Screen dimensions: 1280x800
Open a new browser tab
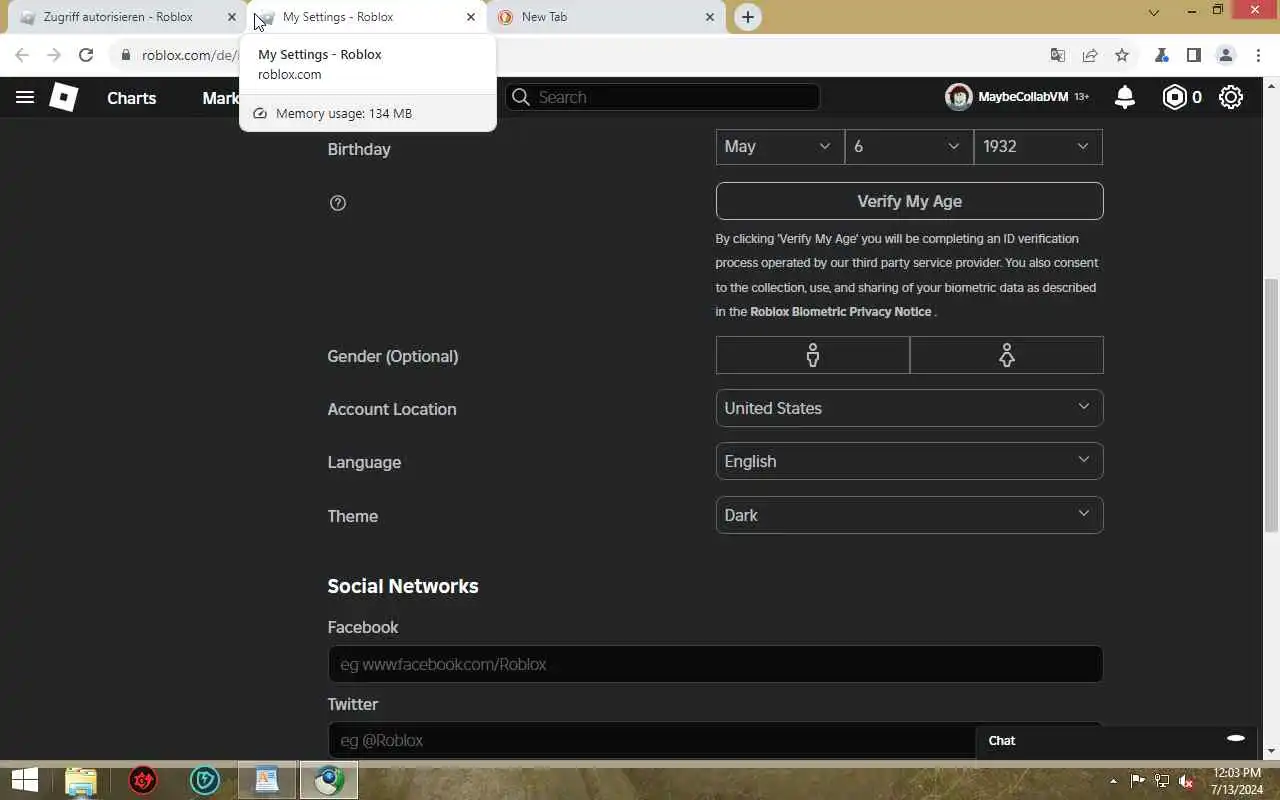[x=748, y=17]
